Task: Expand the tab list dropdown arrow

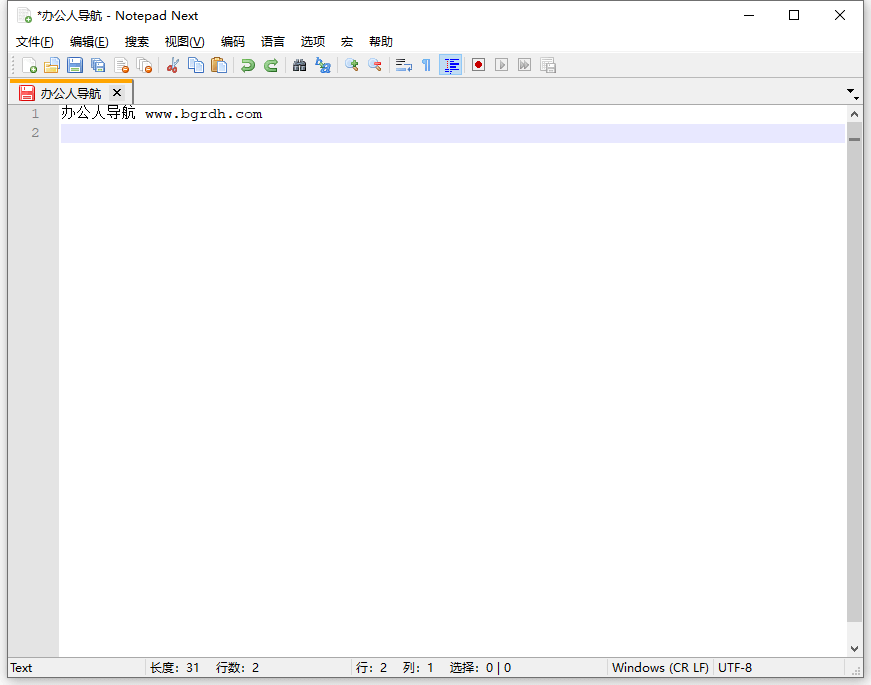Action: 851,92
